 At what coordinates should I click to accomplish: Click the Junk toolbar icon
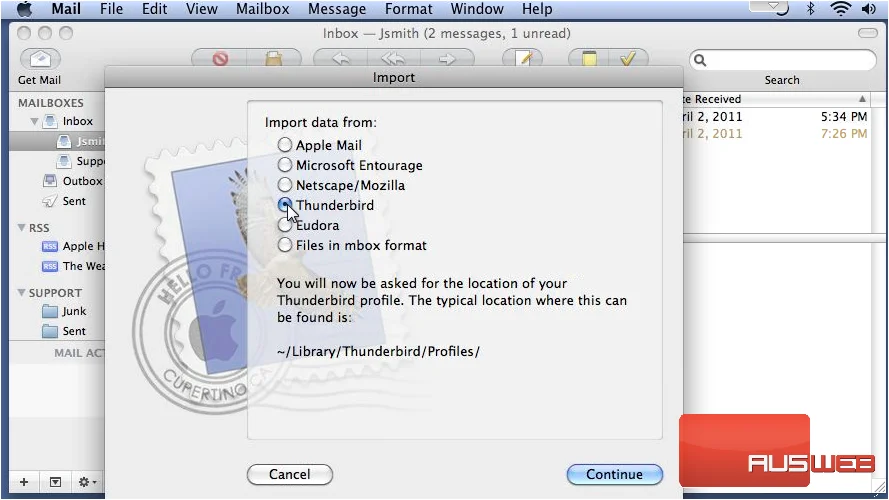[x=274, y=59]
